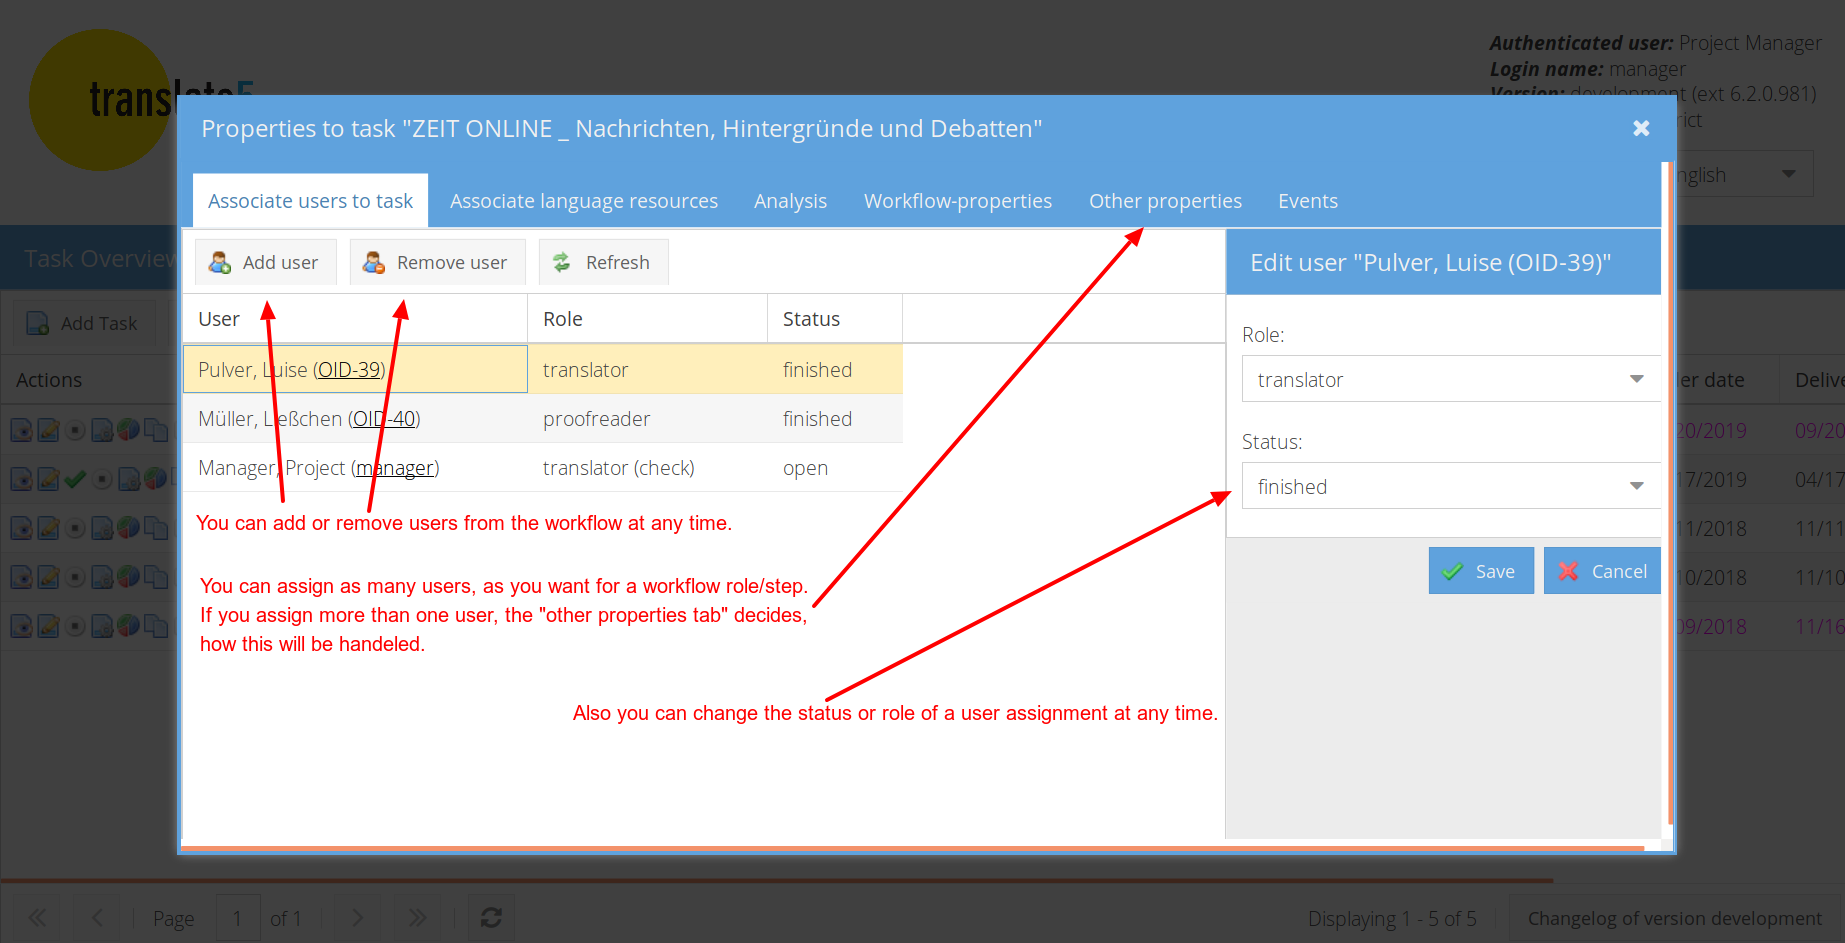Go to previous page in pager
Screen dimensions: 1845x943
pyautogui.click(x=97, y=917)
